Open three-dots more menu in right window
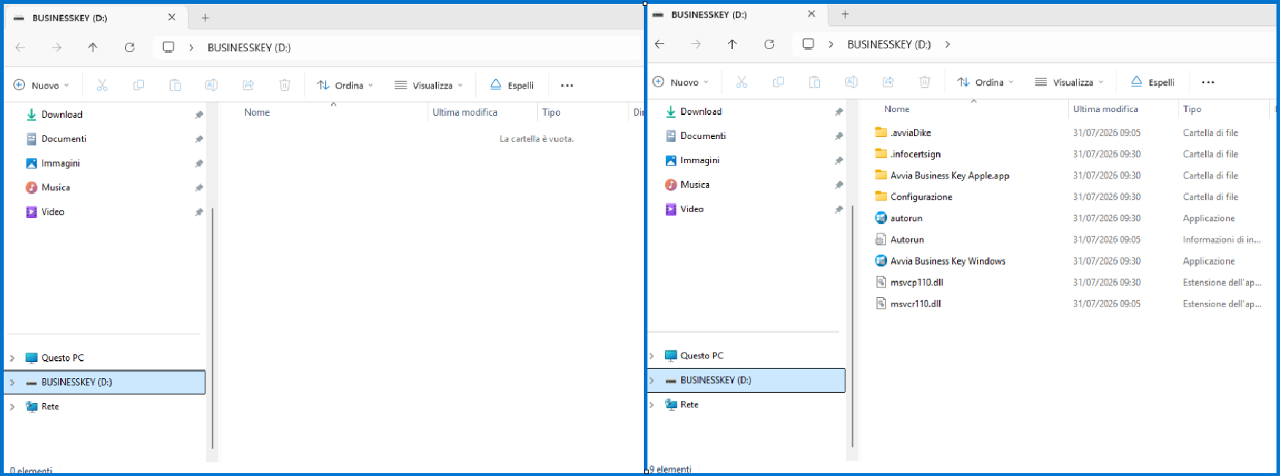This screenshot has width=1280, height=476. coord(1208,82)
